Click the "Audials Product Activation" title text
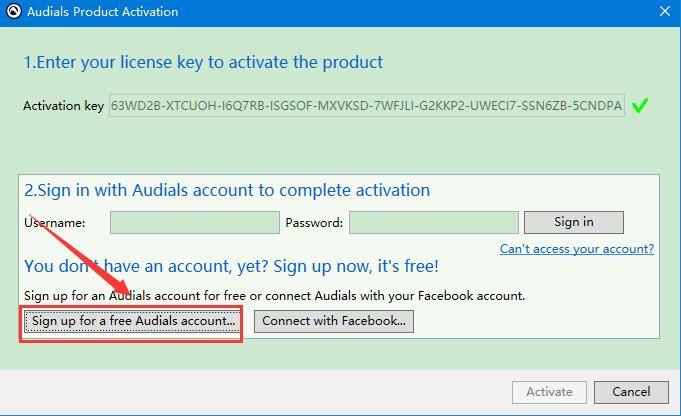Screen dimensions: 681x416 103,12
